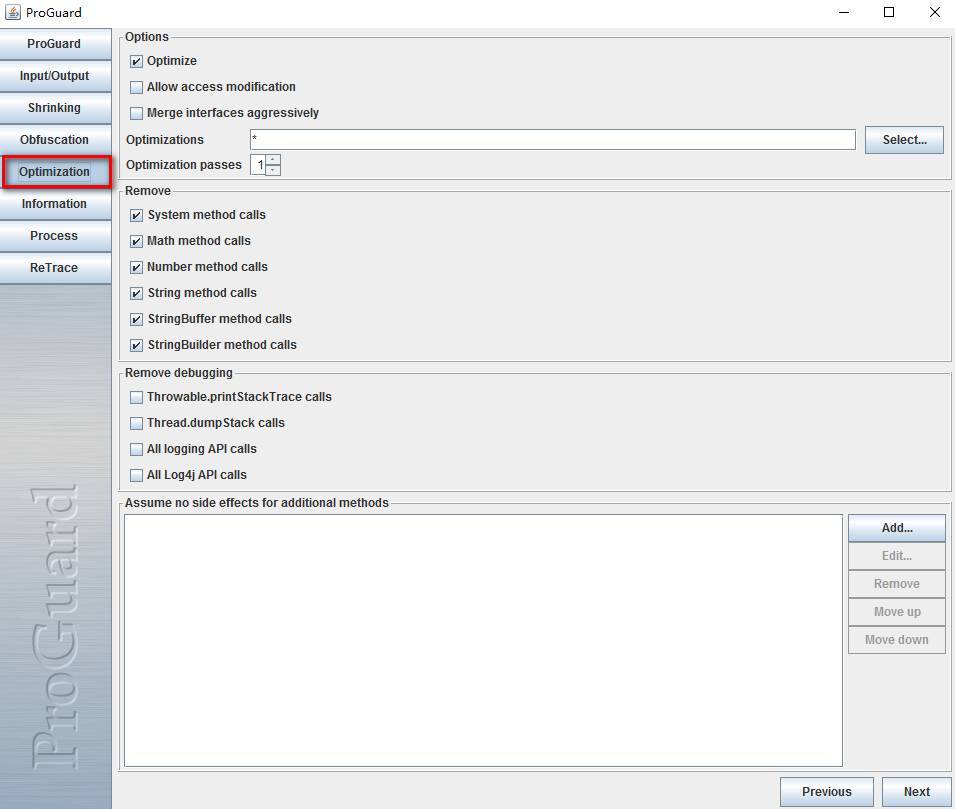
Task: Minimize the ProGuard window
Action: 844,12
